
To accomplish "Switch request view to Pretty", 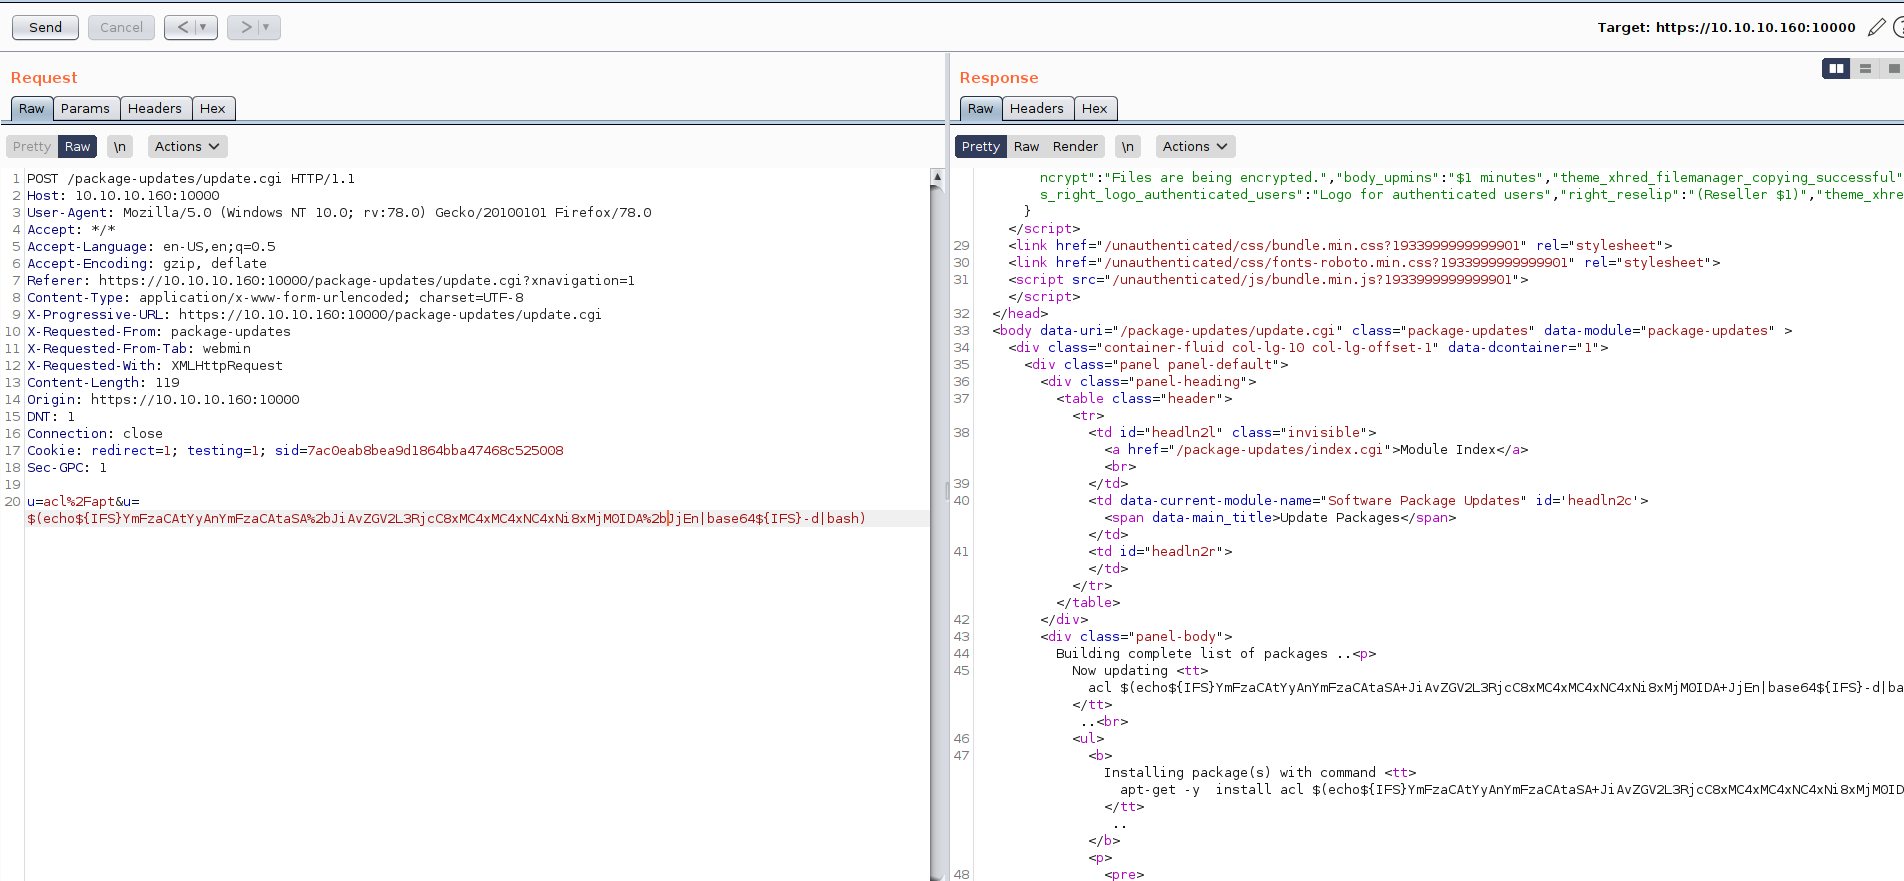I will pos(32,146).
